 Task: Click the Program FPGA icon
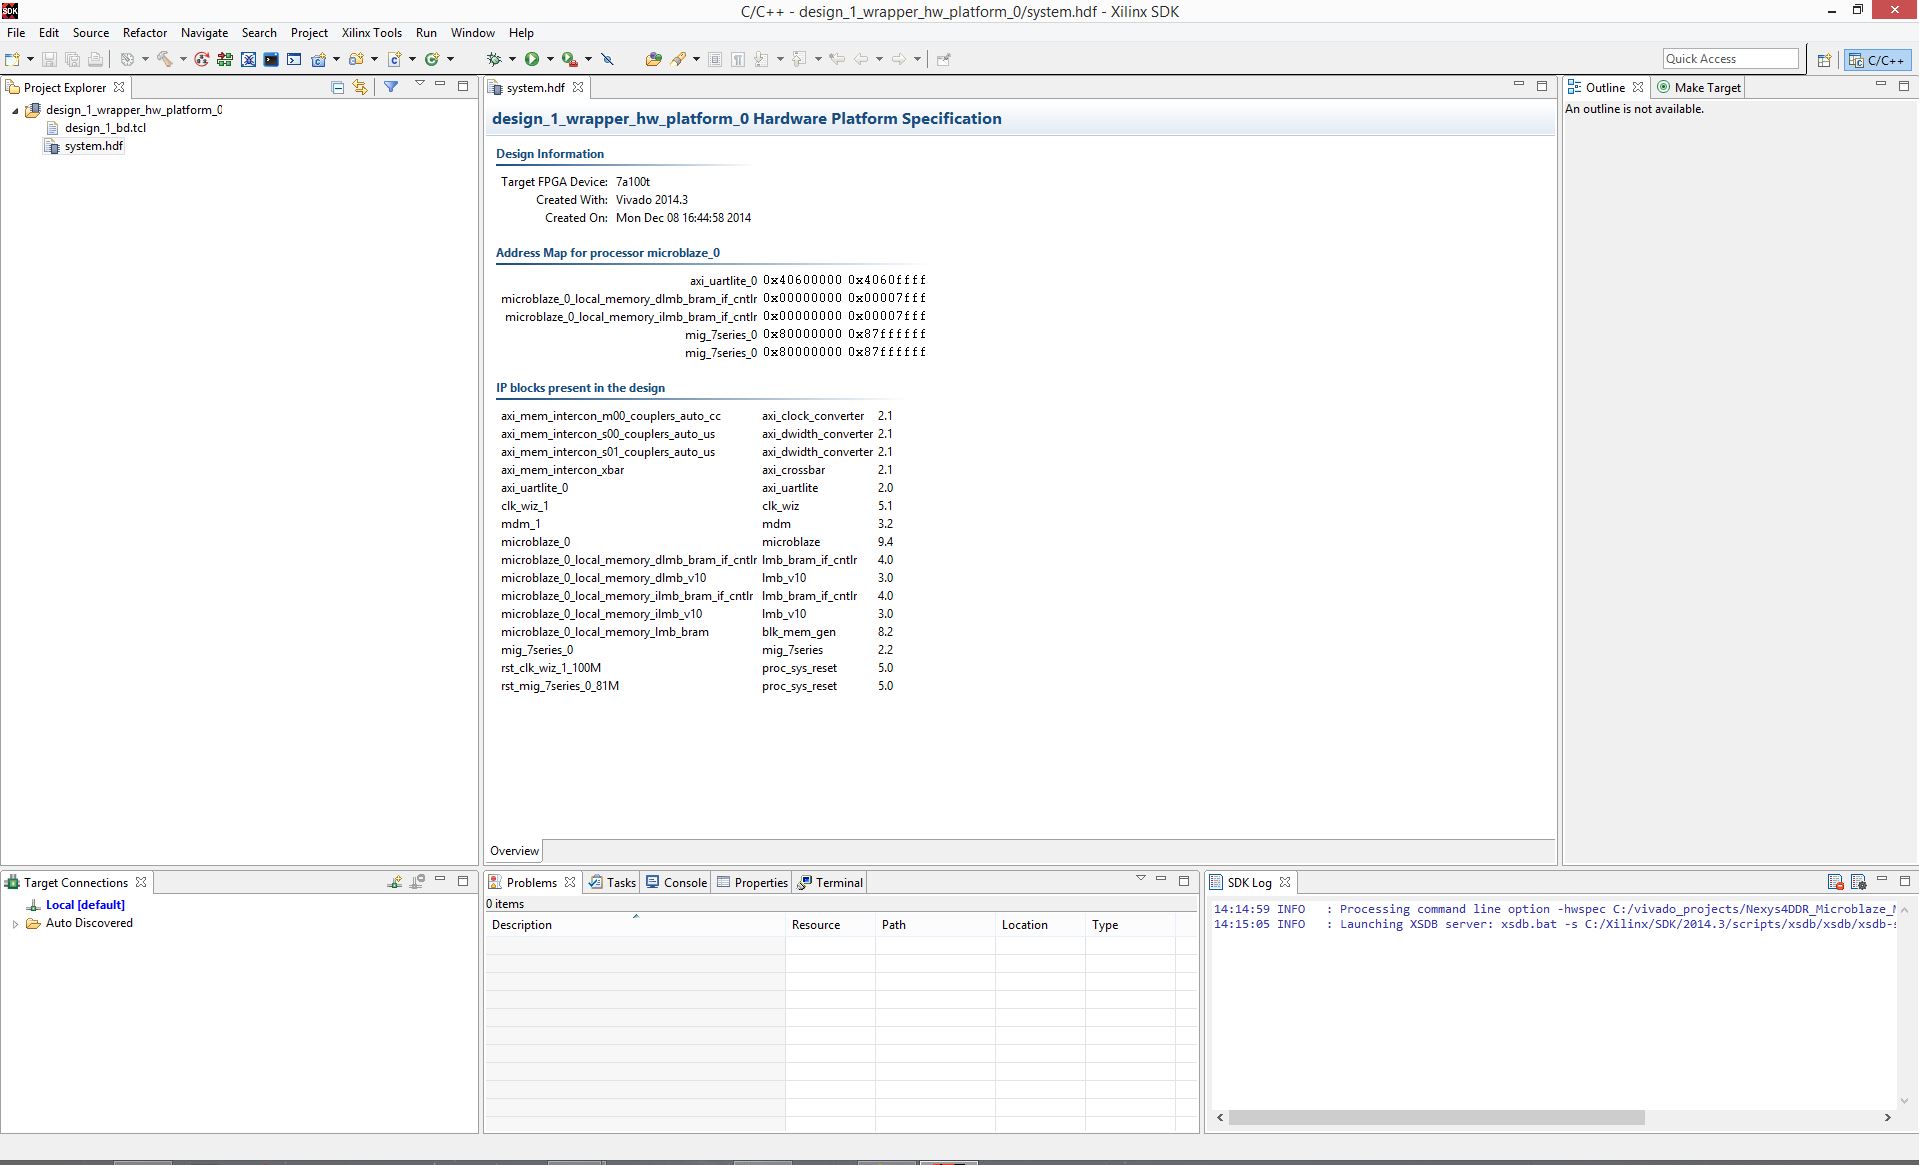point(225,59)
